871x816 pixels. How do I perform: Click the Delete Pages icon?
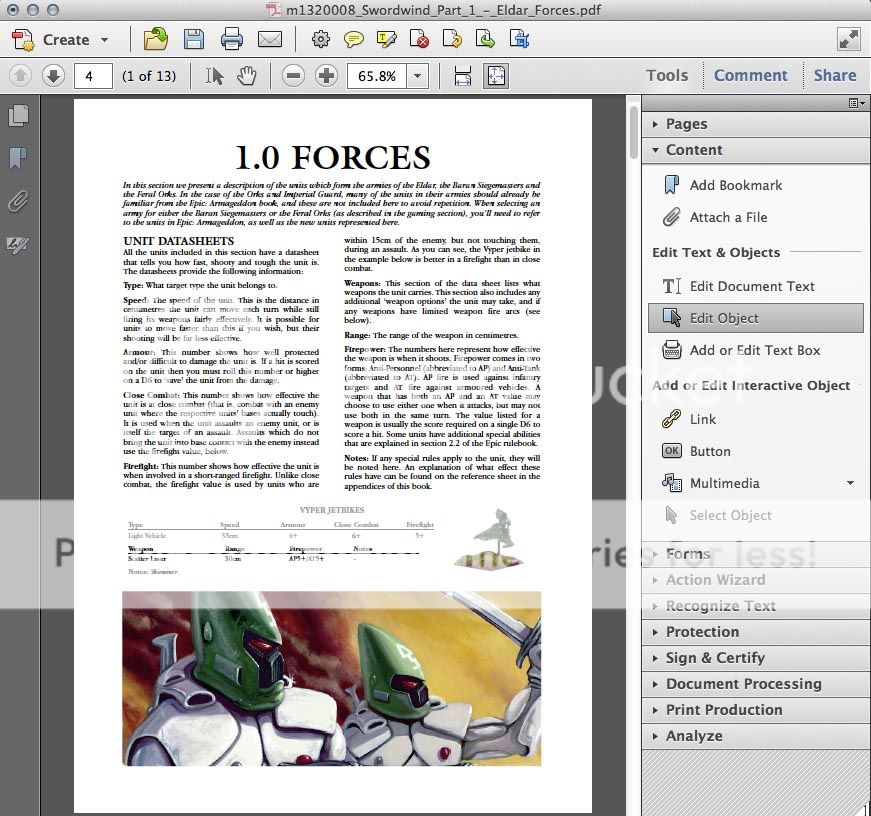pyautogui.click(x=419, y=39)
